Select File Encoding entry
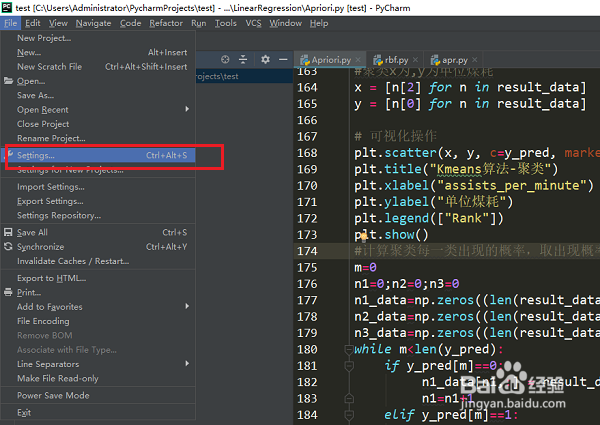The width and height of the screenshot is (600, 425). coord(98,321)
